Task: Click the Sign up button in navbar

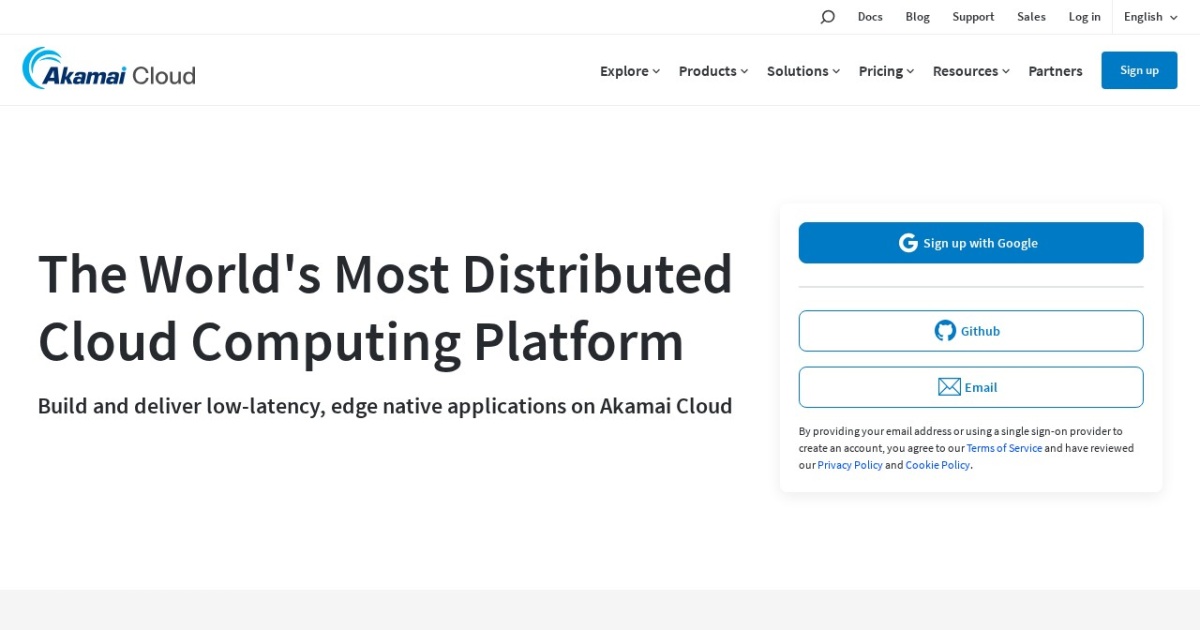Action: click(1139, 70)
